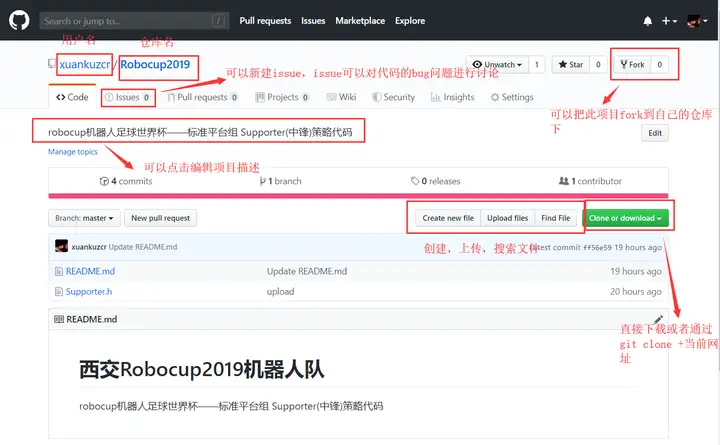The height and width of the screenshot is (445, 720).
Task: Click Upload files button
Action: coord(507,218)
